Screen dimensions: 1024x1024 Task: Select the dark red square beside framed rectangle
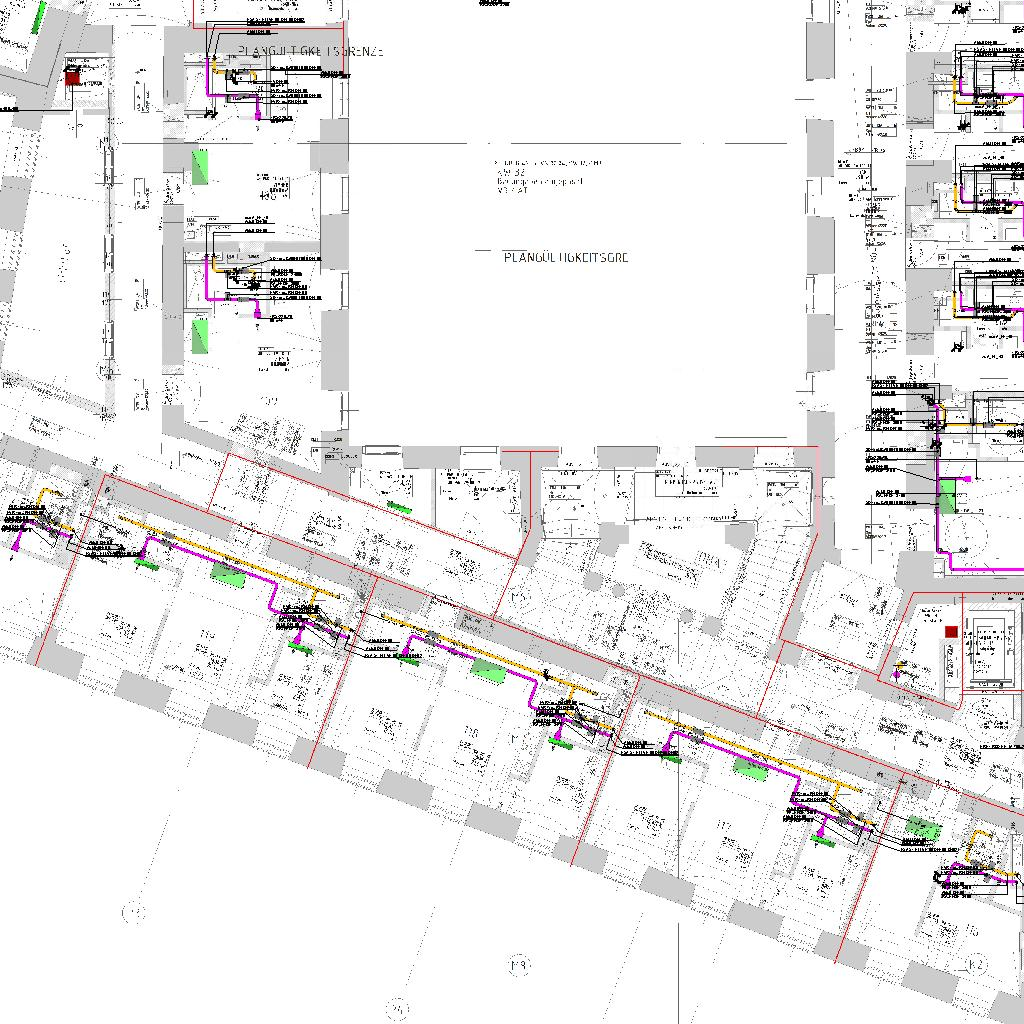[x=951, y=632]
